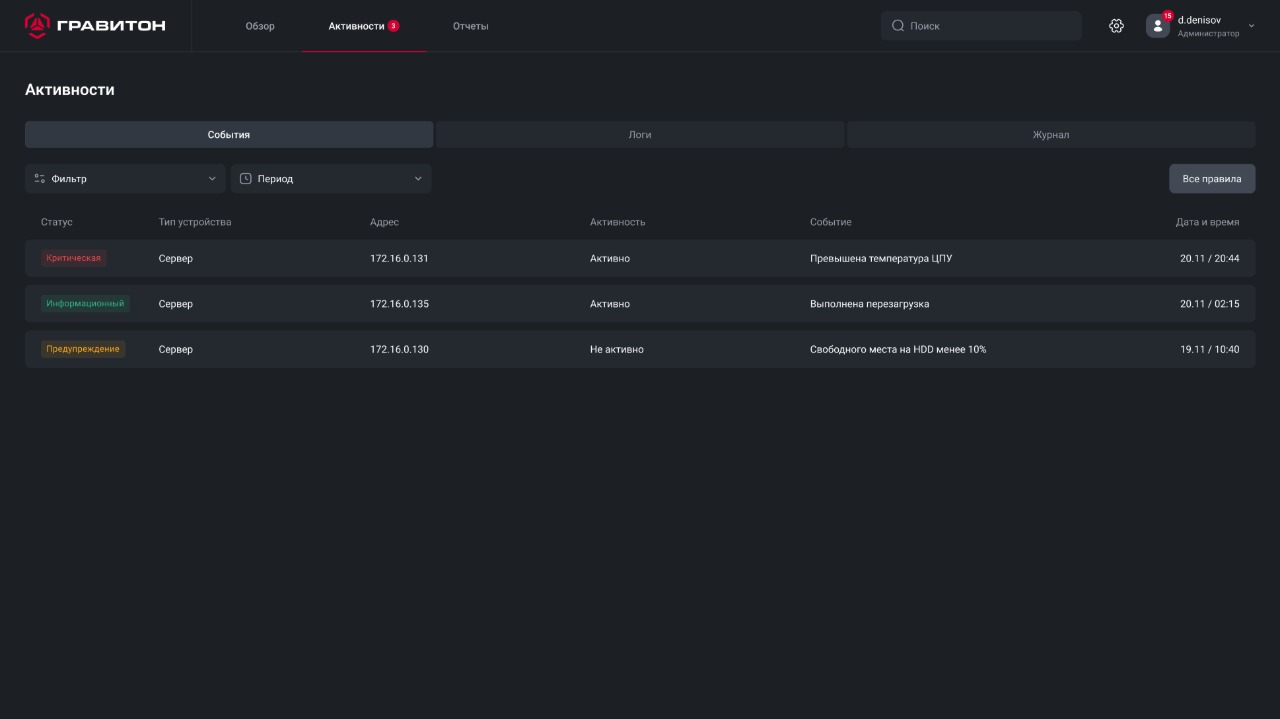The width and height of the screenshot is (1280, 719).
Task: Select address 172.16.0.135
Action: point(399,304)
